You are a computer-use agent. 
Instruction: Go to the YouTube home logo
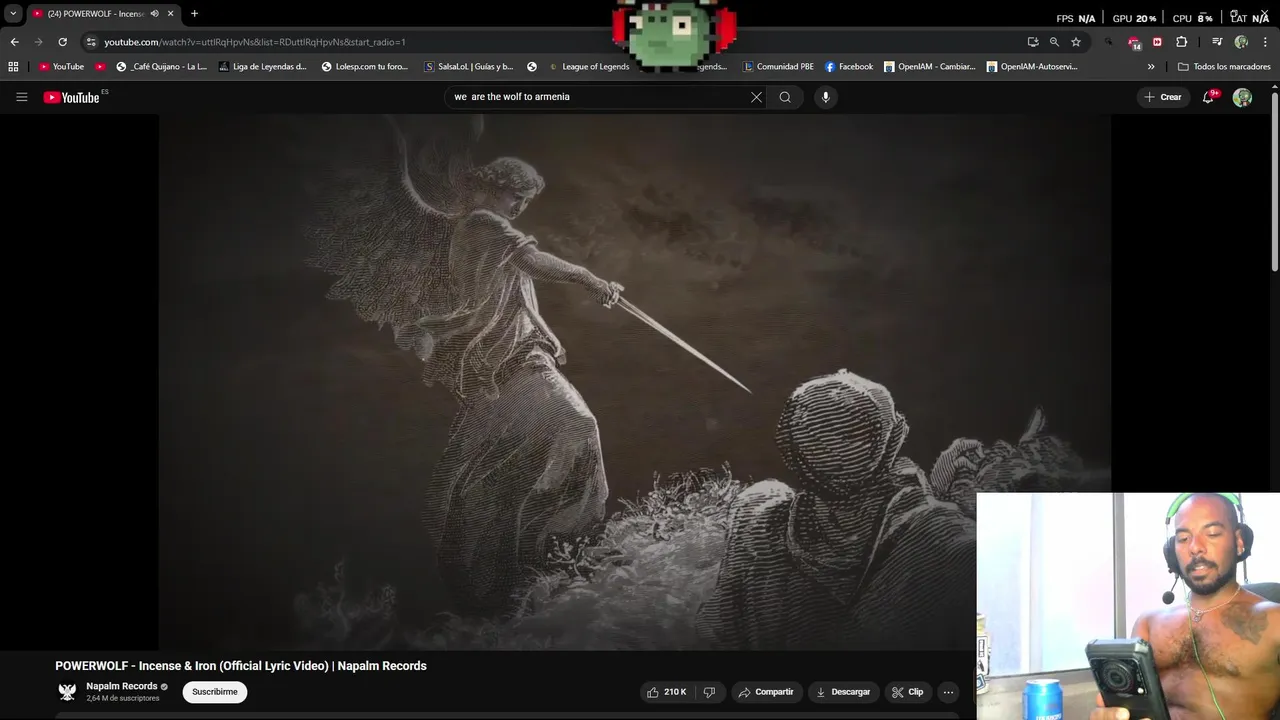[x=71, y=97]
